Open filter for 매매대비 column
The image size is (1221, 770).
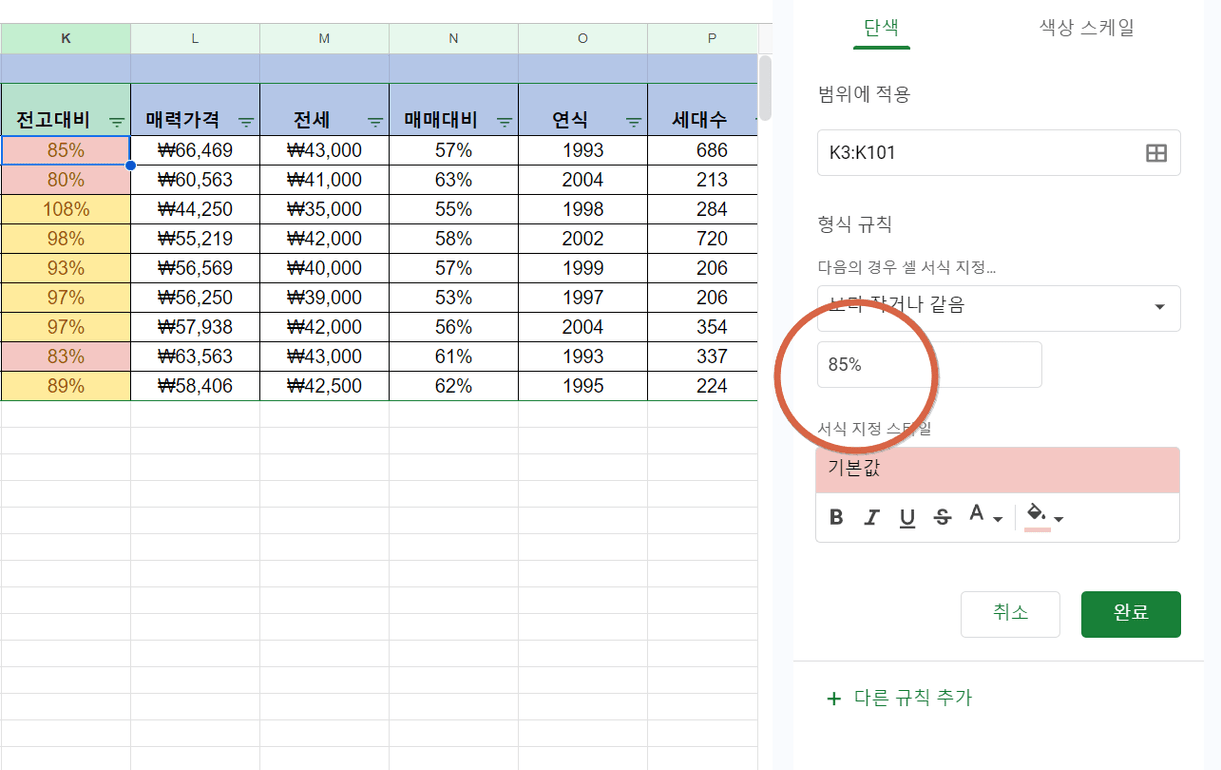pyautogui.click(x=505, y=122)
